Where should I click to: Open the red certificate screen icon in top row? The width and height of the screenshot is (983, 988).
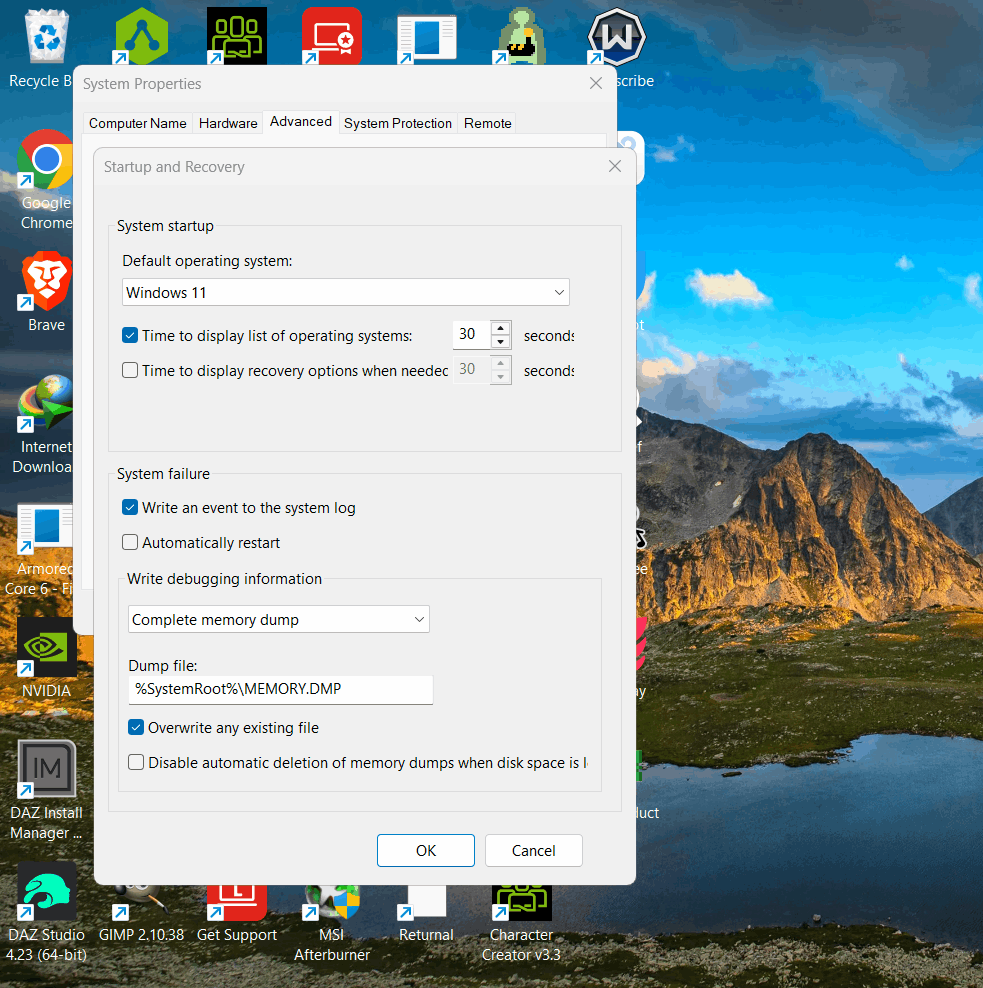point(331,37)
